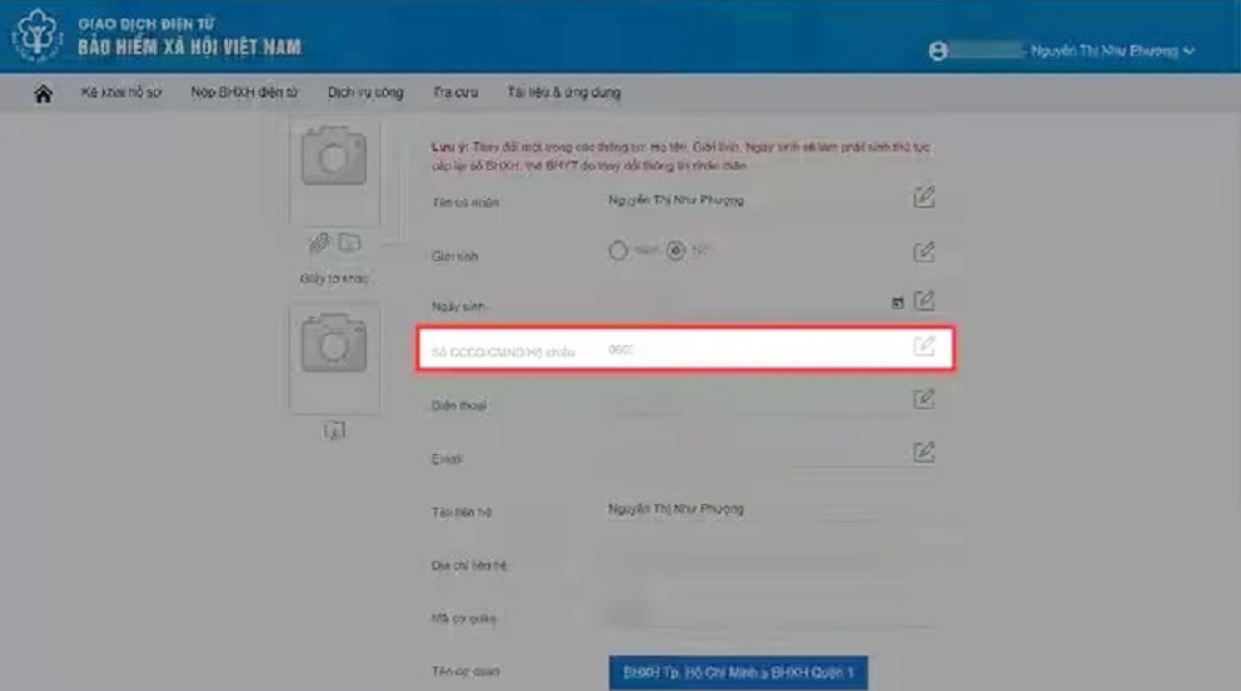Click the edit pencil beside Giới tính

click(x=924, y=251)
